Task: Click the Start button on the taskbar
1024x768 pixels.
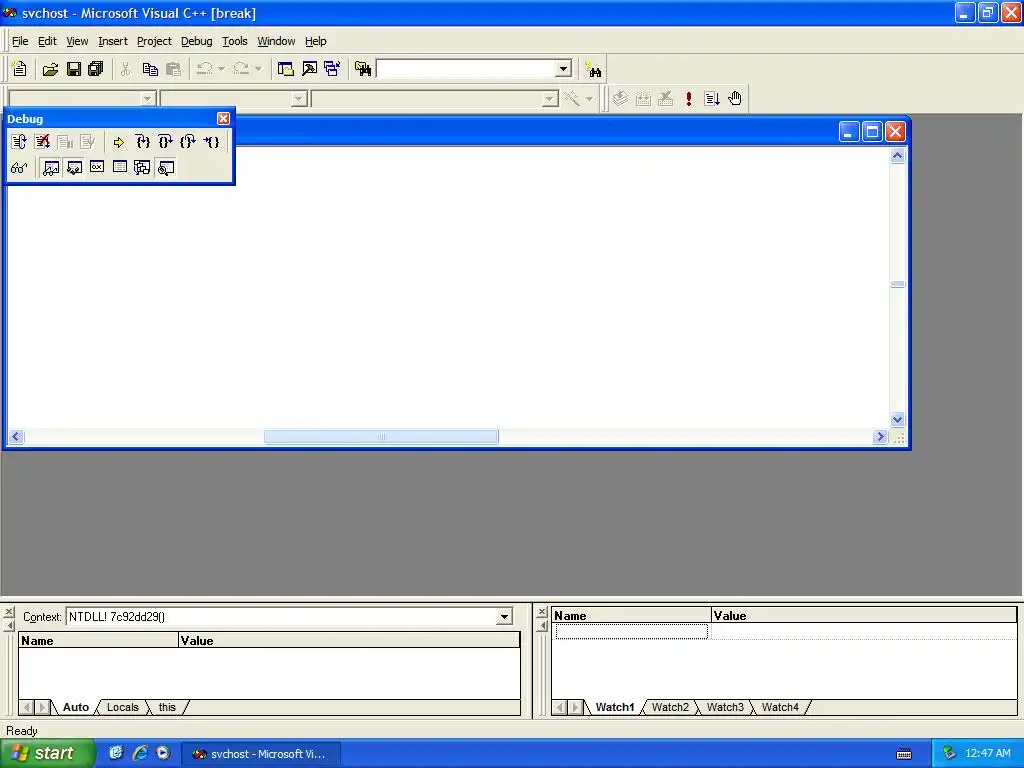Action: pos(47,753)
